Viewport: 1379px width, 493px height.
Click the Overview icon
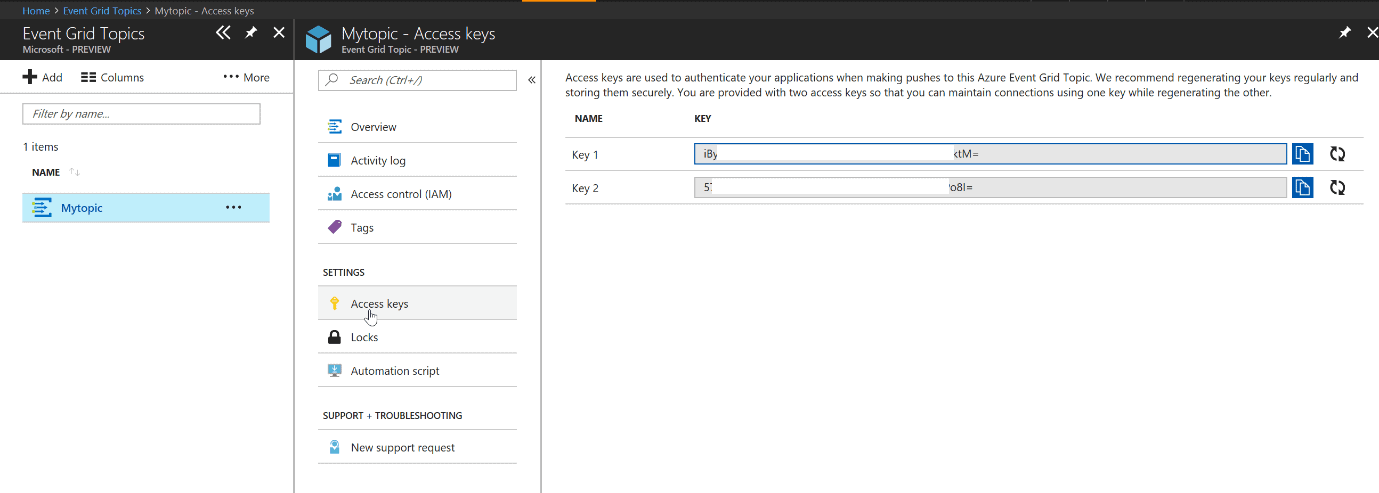(335, 127)
